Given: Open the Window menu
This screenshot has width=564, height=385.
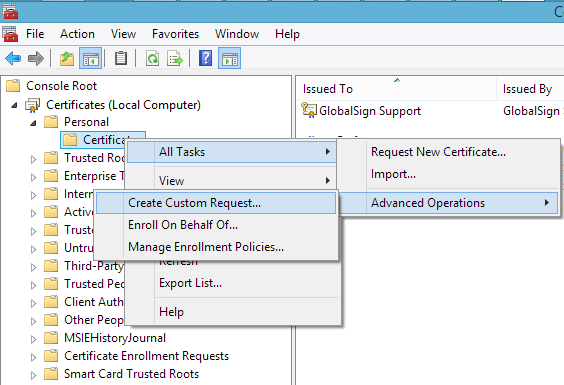Looking at the screenshot, I should 237,34.
